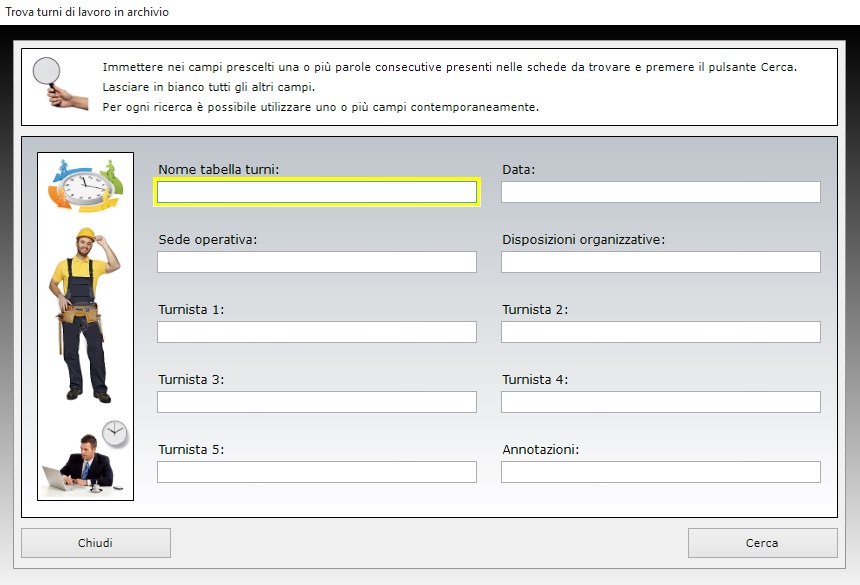Screen dimensions: 860x585
Task: Click the magnifying glass icon
Action: point(59,83)
